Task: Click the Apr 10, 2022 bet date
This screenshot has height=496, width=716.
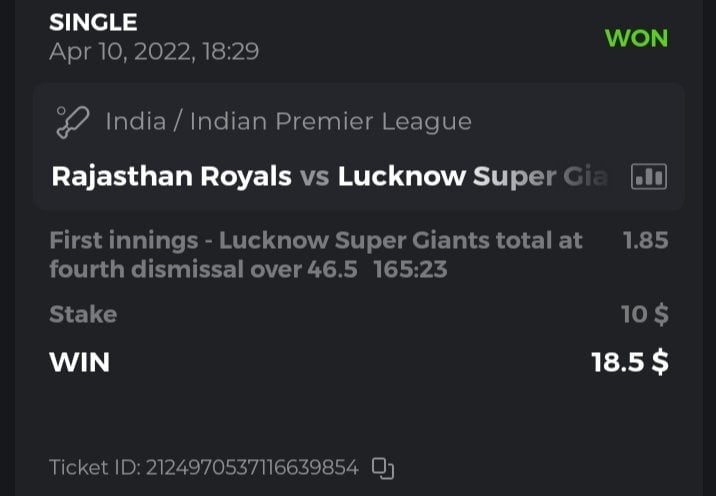Action: coord(153,51)
